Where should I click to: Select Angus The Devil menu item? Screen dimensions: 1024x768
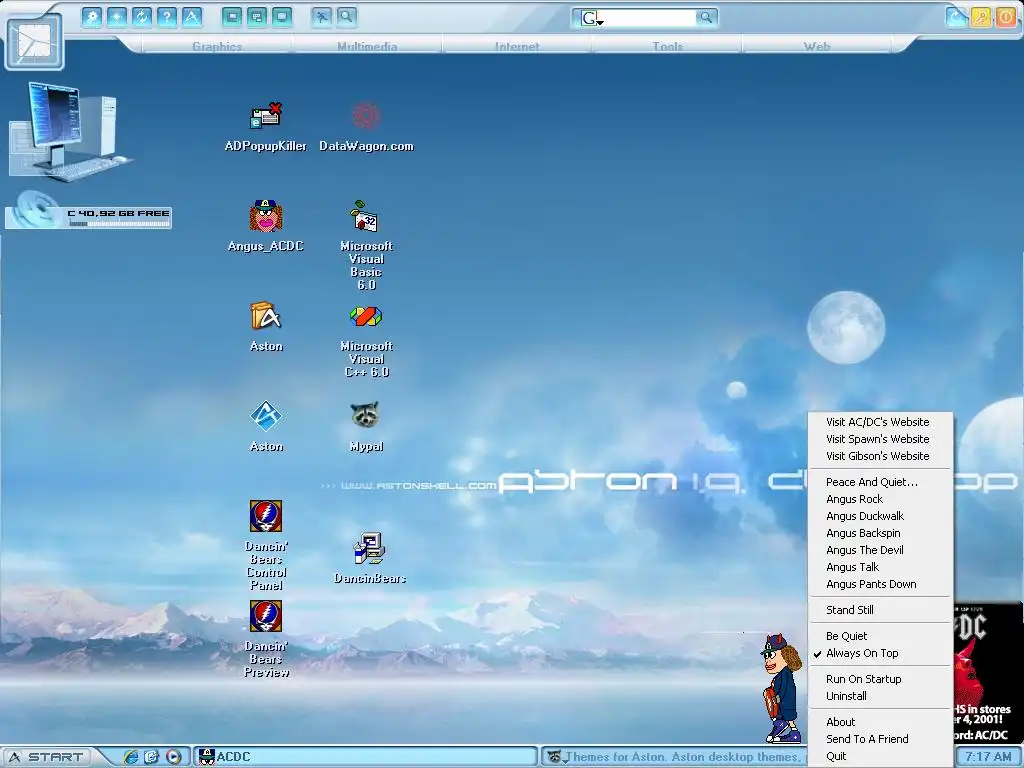[x=880, y=550]
